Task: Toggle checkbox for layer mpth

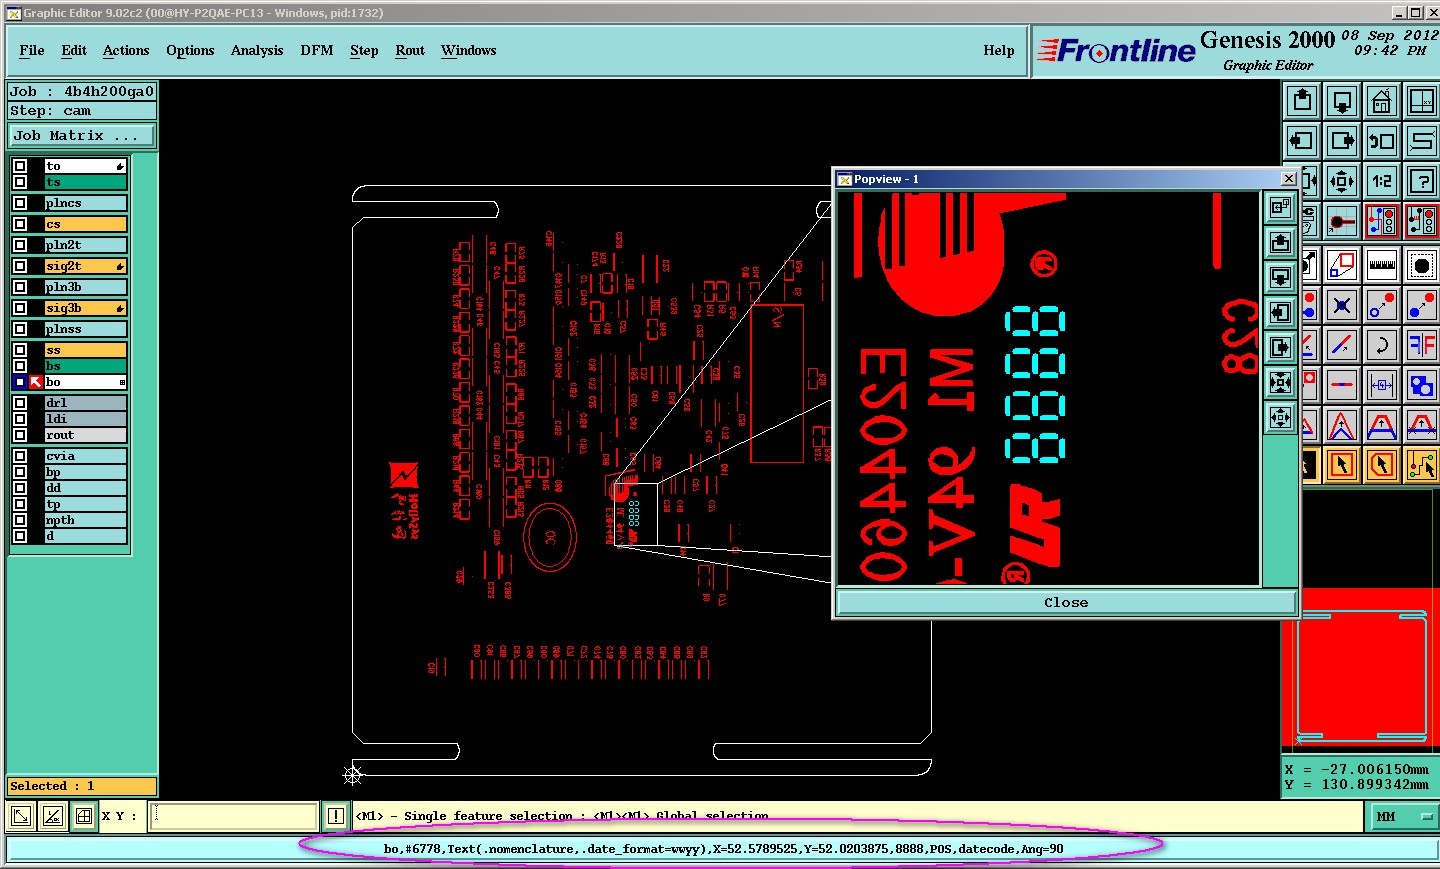Action: [x=20, y=520]
